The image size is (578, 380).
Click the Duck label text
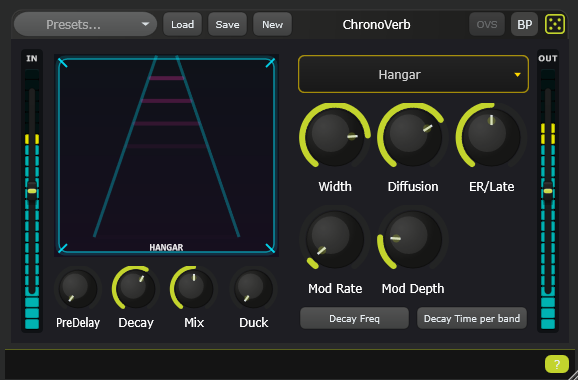tap(253, 323)
